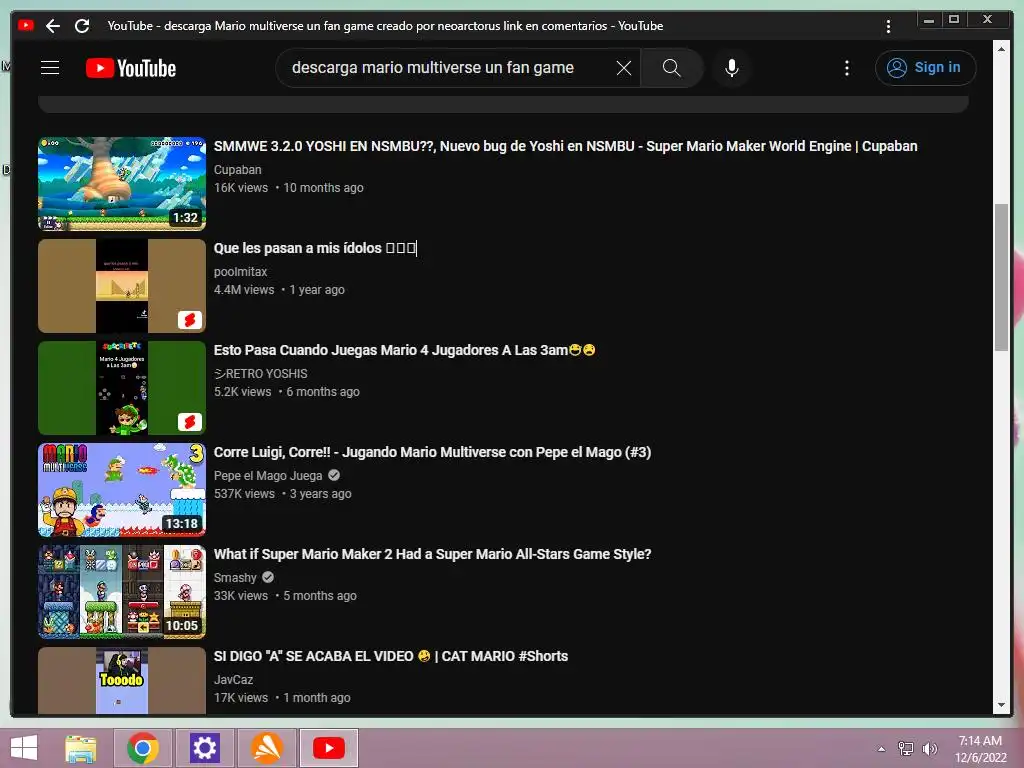The height and width of the screenshot is (768, 1024).
Task: Open the Windows Start menu
Action: [24, 748]
